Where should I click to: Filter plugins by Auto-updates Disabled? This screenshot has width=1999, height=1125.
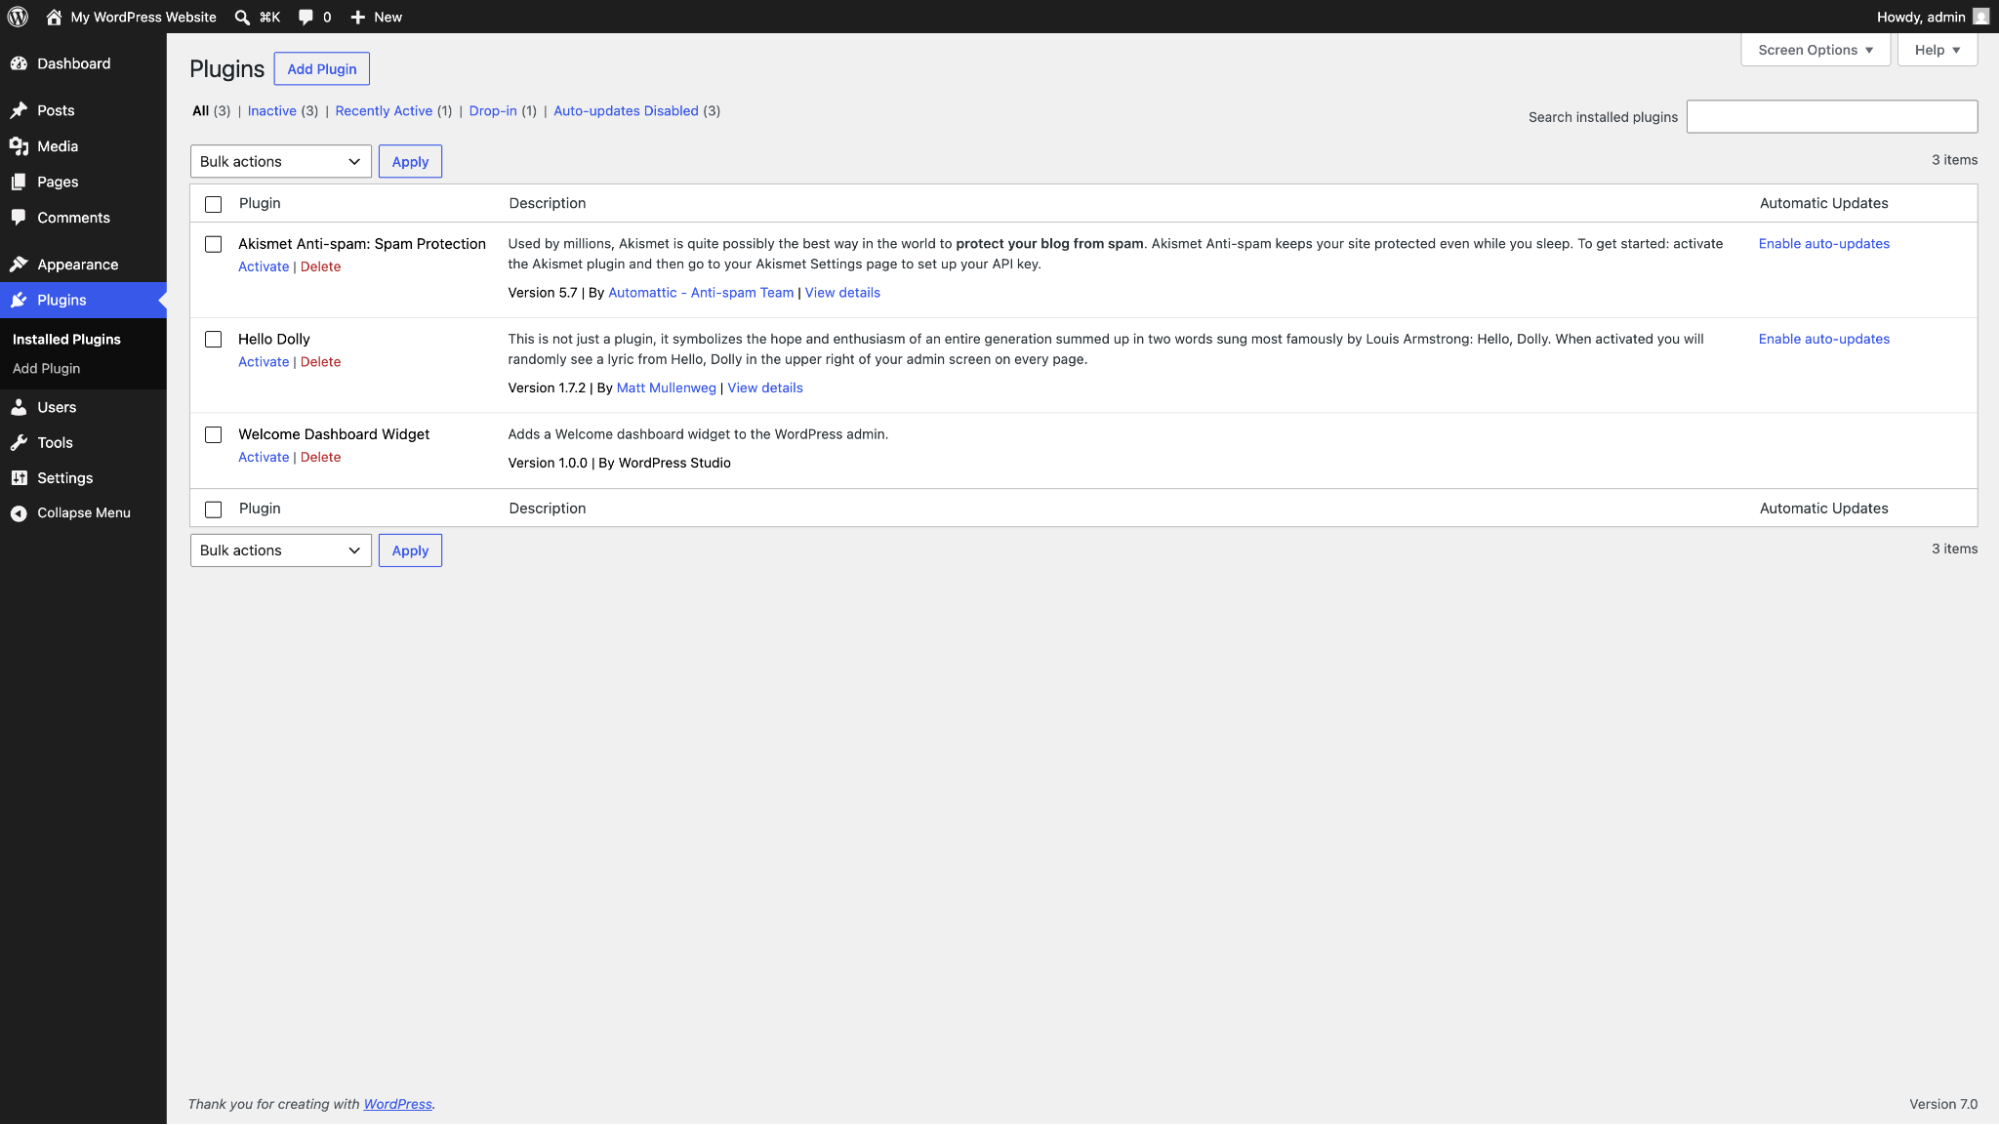[626, 111]
